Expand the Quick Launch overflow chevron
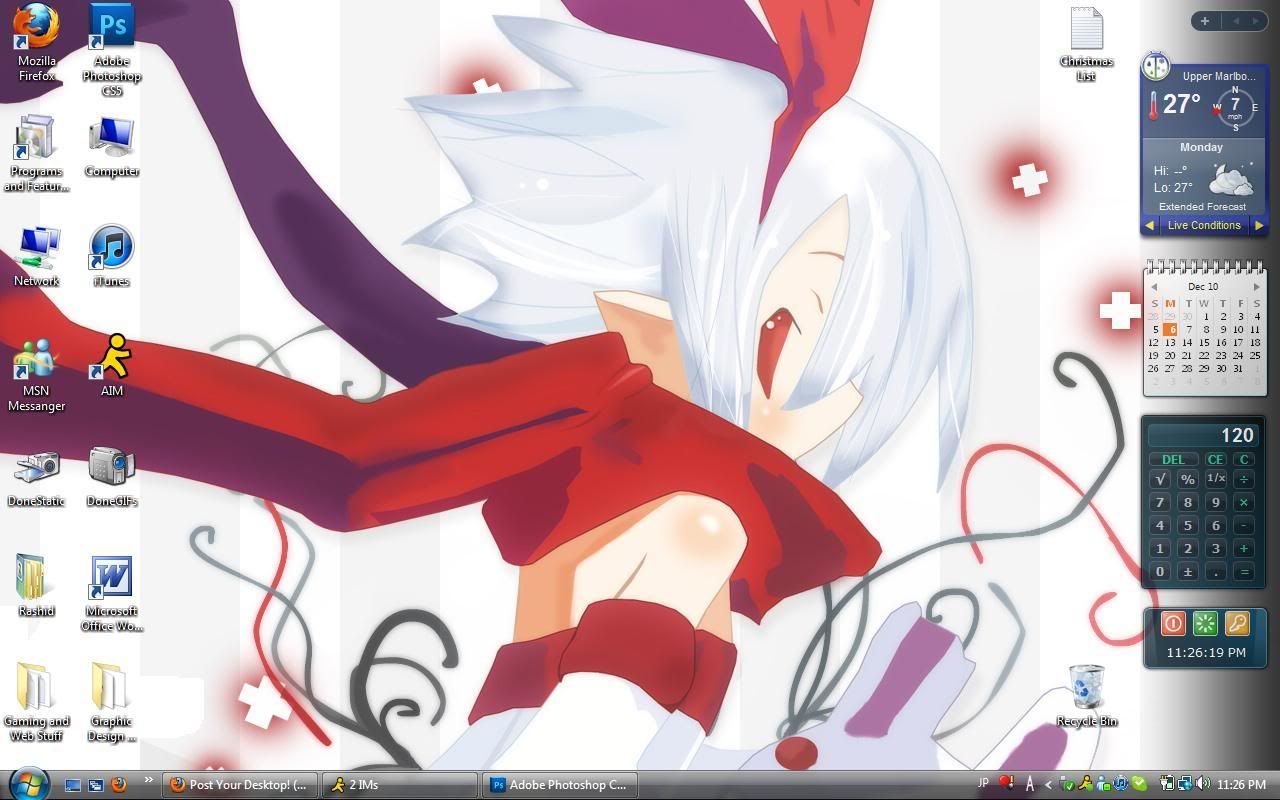This screenshot has width=1280, height=800. point(149,780)
